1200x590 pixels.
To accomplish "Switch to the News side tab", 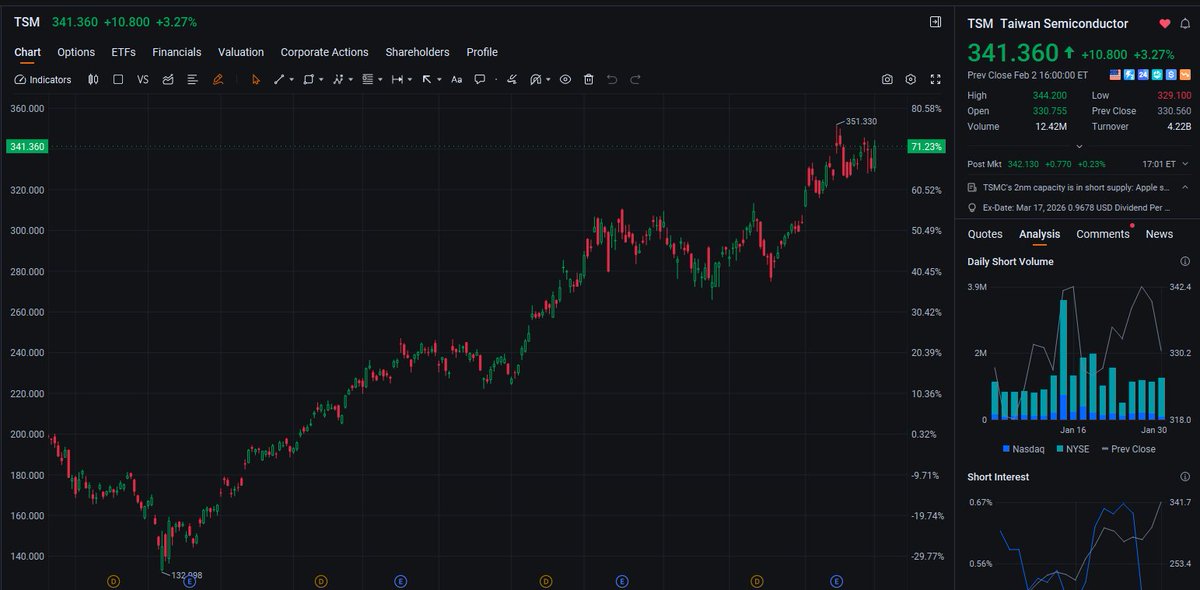I will coord(1159,234).
